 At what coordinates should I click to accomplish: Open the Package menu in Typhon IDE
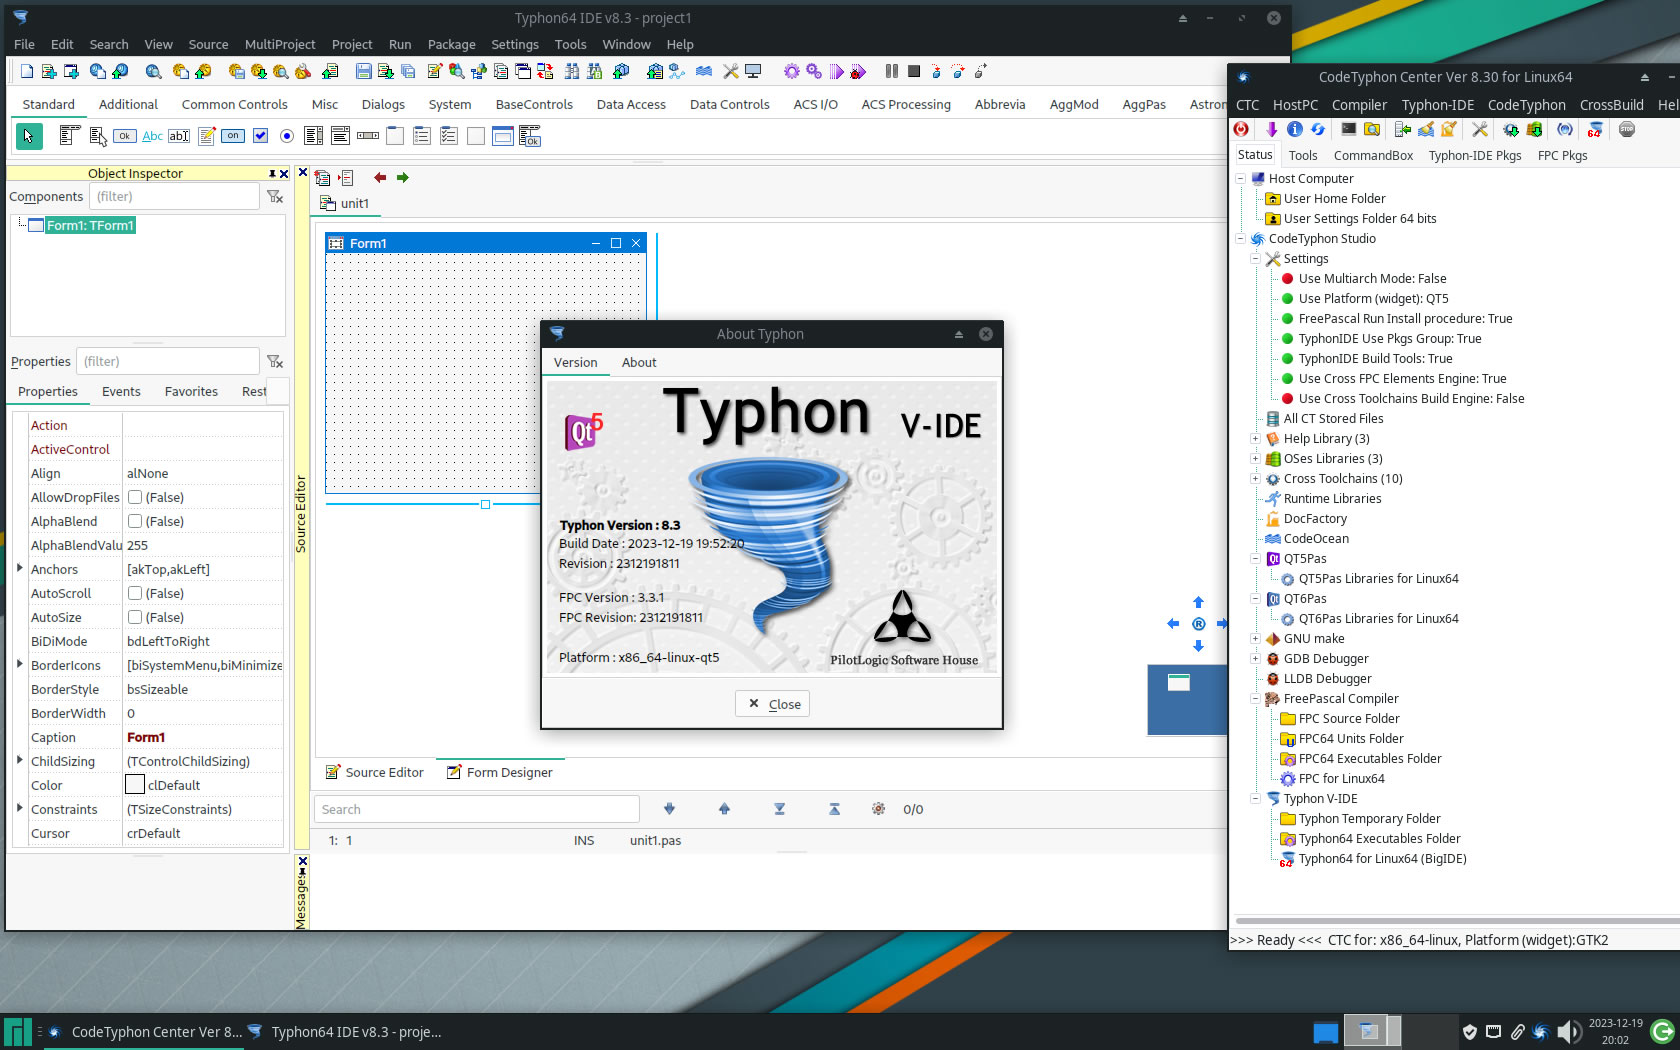tap(451, 44)
